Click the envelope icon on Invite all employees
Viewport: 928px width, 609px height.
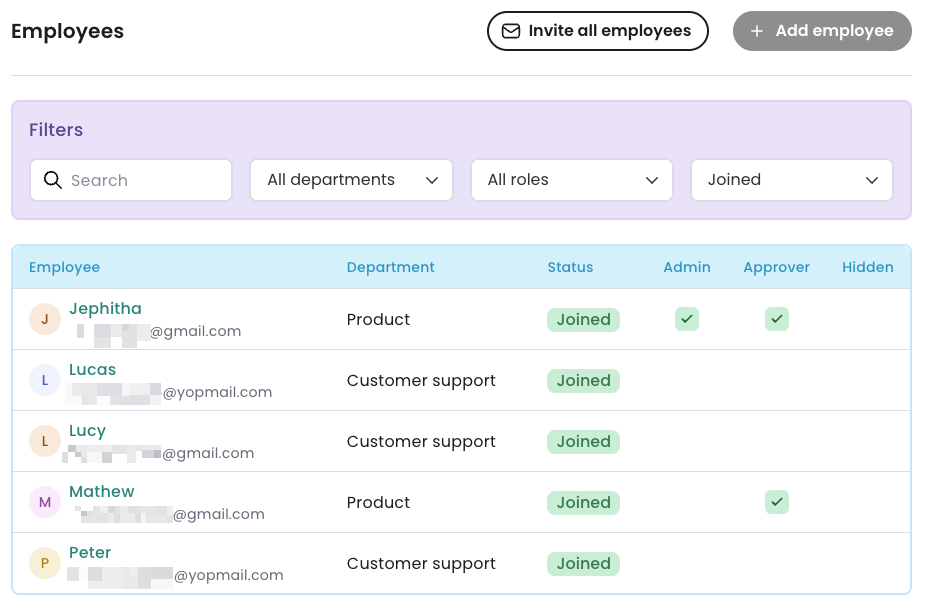click(511, 31)
